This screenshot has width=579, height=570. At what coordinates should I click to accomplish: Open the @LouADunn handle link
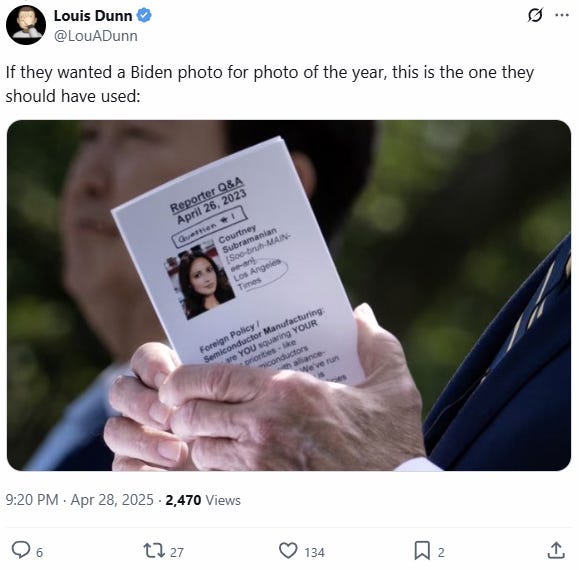pos(96,36)
